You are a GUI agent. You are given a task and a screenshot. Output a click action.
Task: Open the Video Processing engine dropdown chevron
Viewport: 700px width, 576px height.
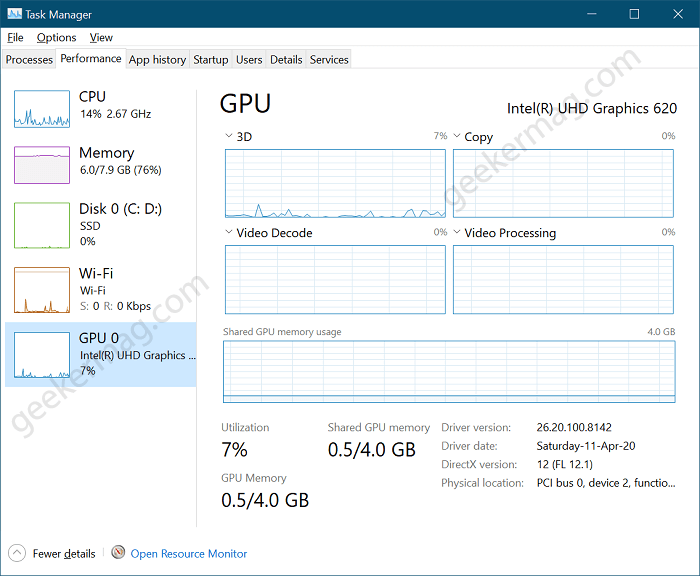[457, 232]
